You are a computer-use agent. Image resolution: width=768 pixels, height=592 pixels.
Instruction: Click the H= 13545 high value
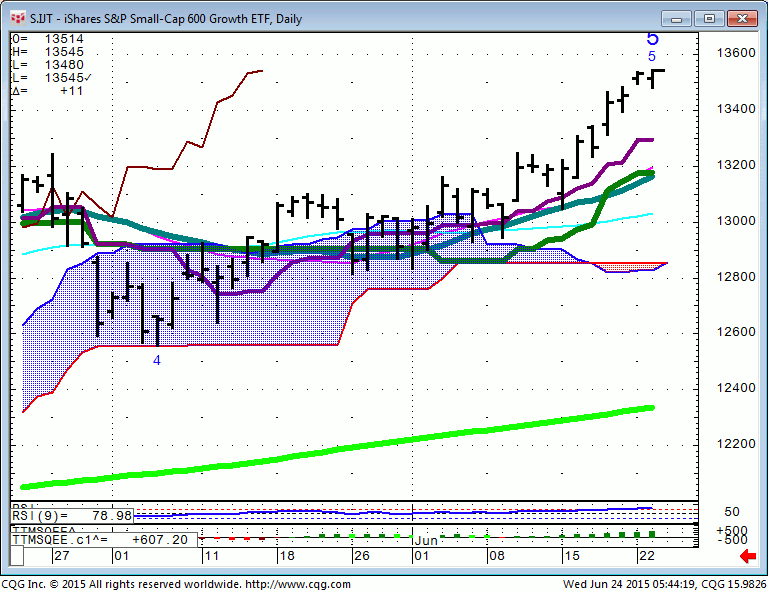[48, 51]
